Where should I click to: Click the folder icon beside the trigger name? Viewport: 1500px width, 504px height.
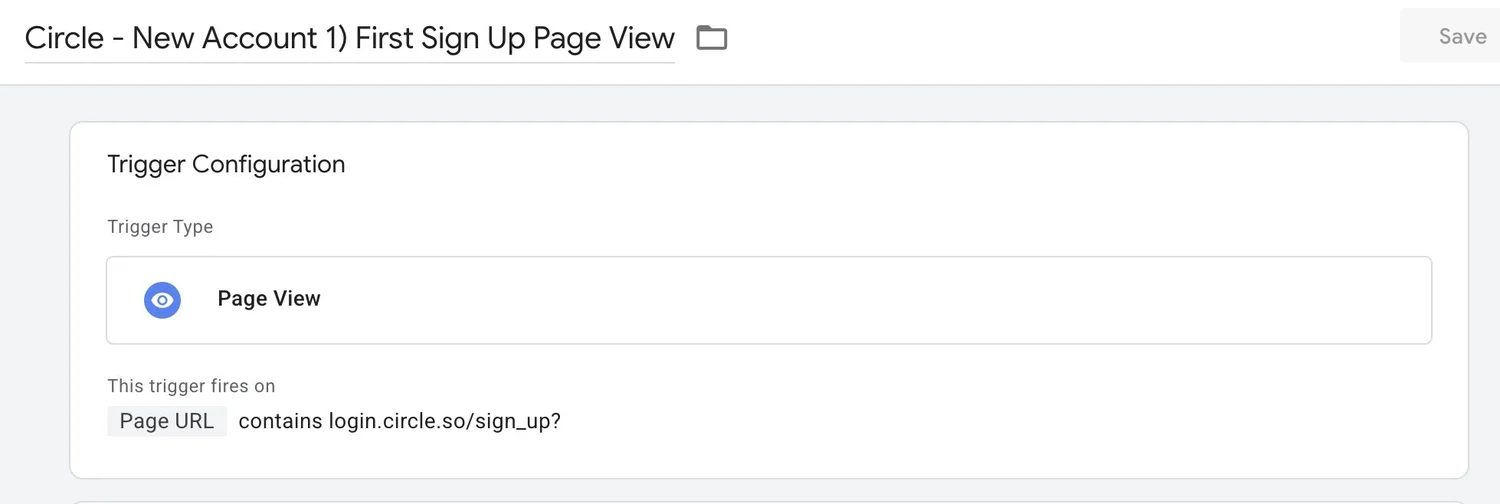tap(711, 38)
